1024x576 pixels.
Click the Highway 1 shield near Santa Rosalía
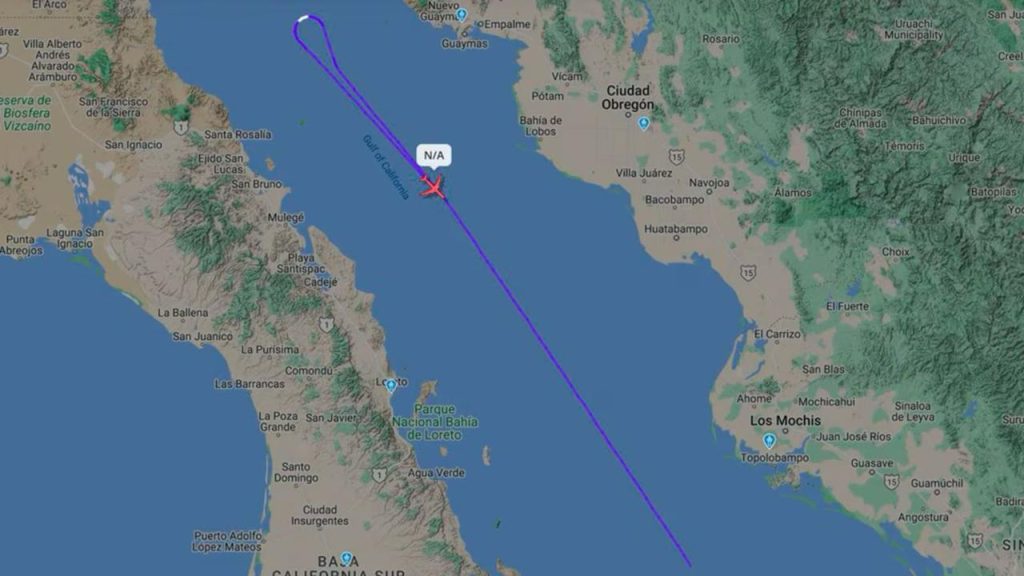coord(182,128)
